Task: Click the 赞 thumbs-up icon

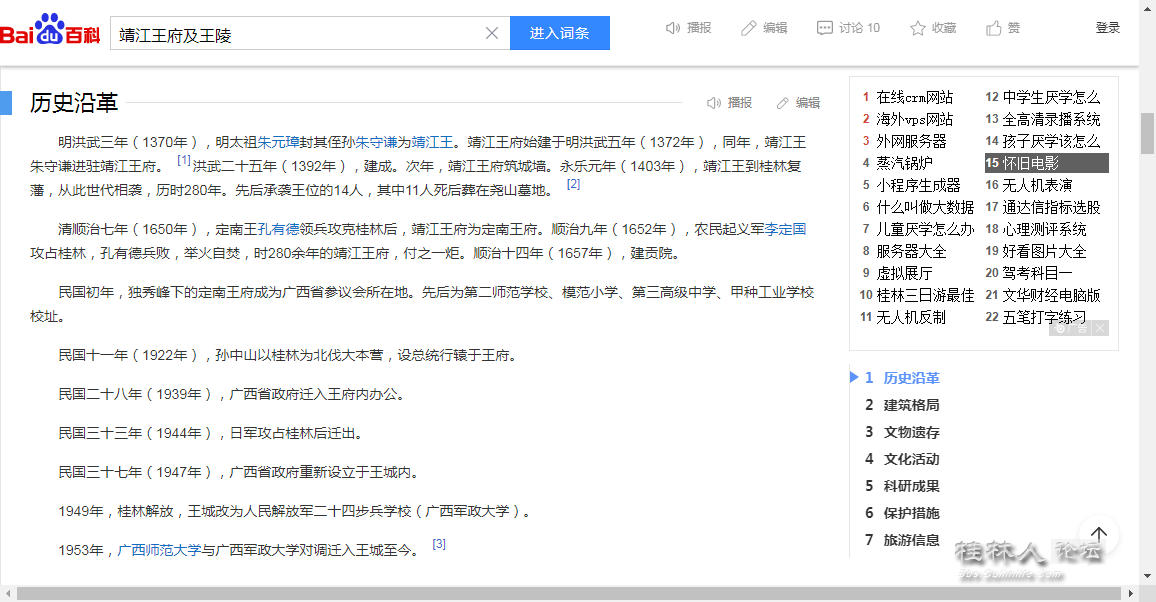Action: pyautogui.click(x=994, y=28)
